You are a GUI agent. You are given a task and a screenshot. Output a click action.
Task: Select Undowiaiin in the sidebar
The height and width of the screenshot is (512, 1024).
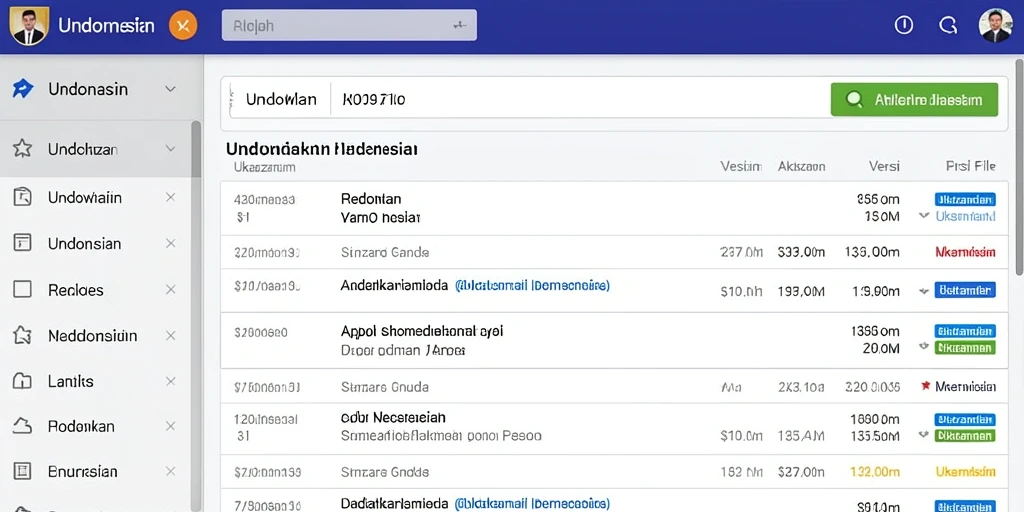[x=85, y=197]
